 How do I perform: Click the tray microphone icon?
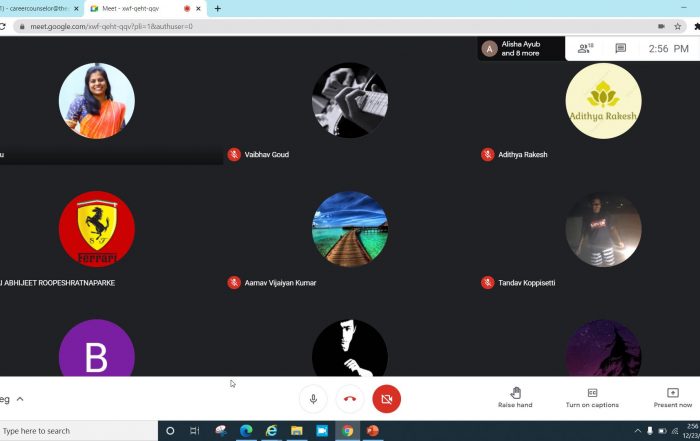[650, 431]
